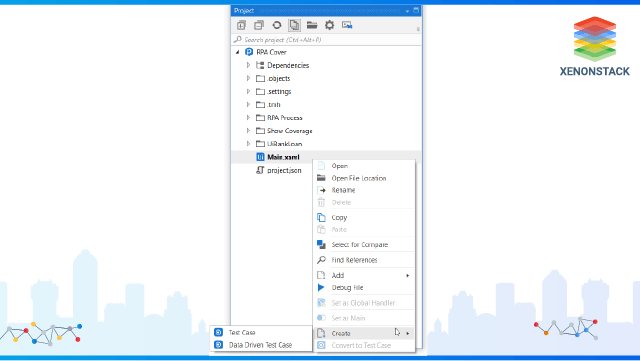
Task: Expand the RPA Process folder
Action: click(248, 118)
